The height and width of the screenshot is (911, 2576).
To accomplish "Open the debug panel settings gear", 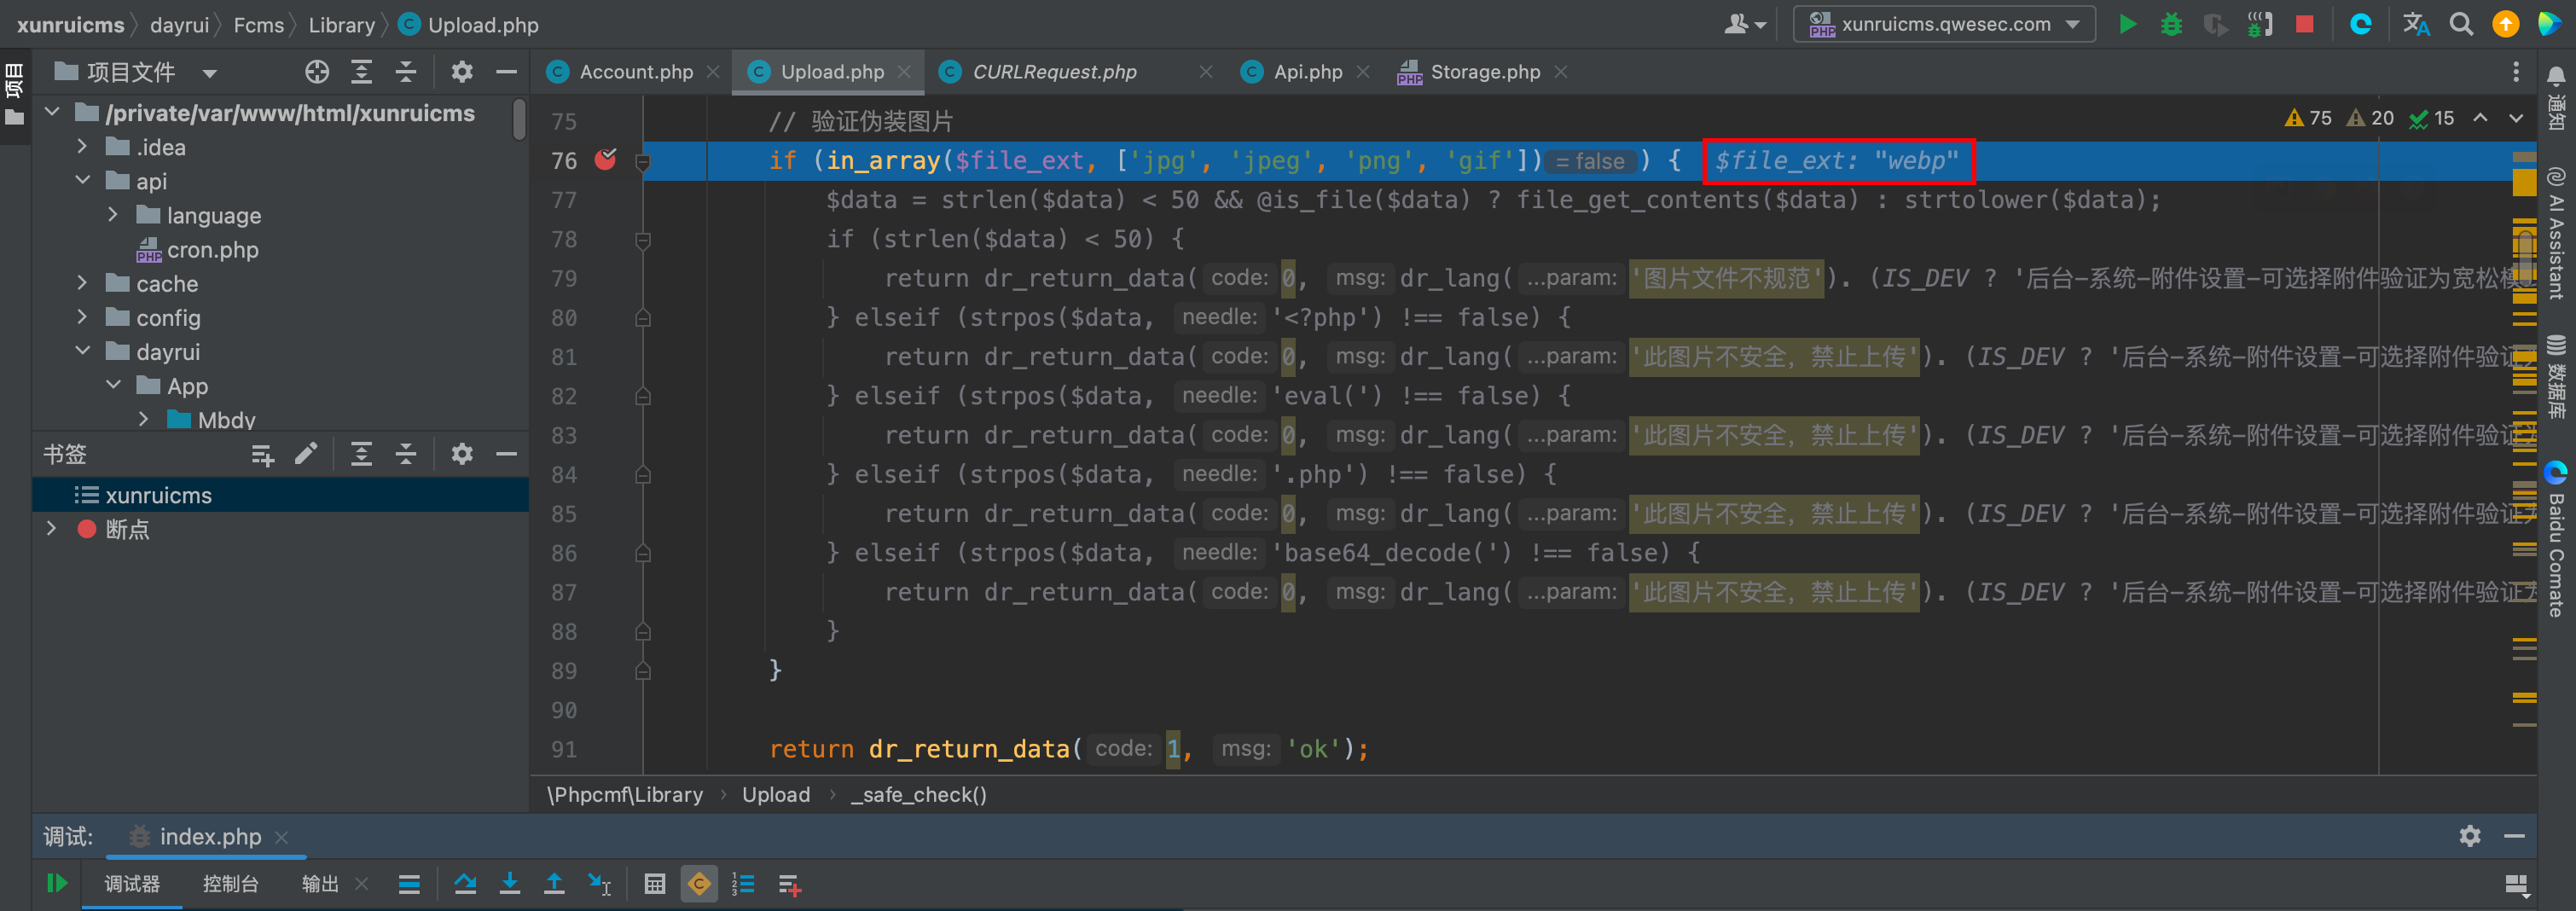I will point(2469,836).
